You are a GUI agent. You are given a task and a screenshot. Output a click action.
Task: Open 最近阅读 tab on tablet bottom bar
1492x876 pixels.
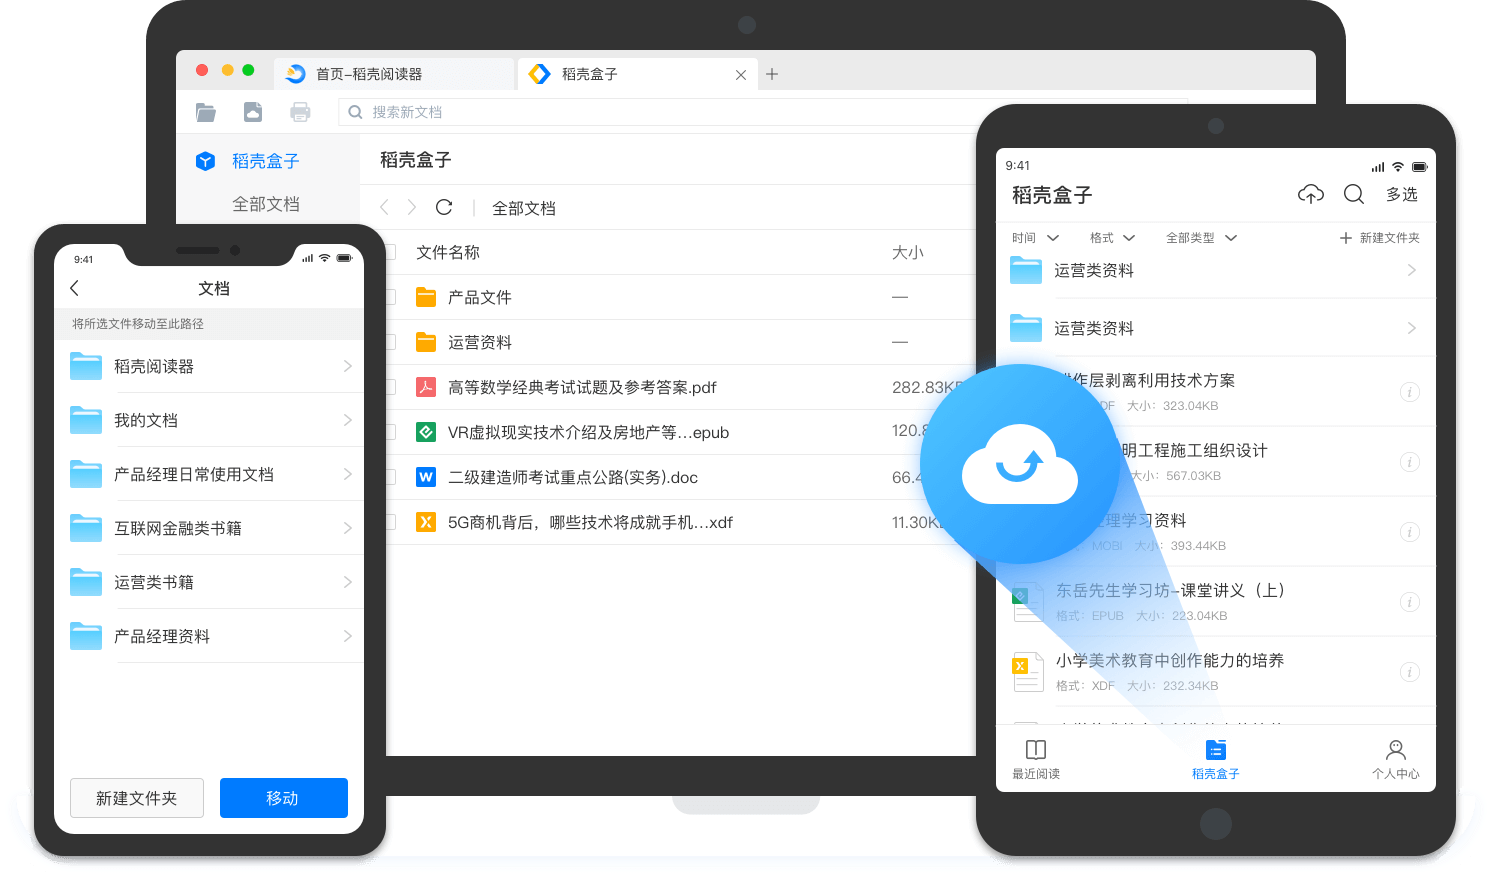(x=1036, y=760)
